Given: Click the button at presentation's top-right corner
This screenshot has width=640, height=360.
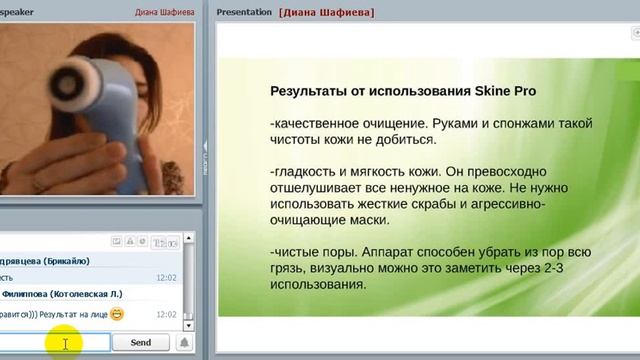Looking at the screenshot, I should [636, 33].
